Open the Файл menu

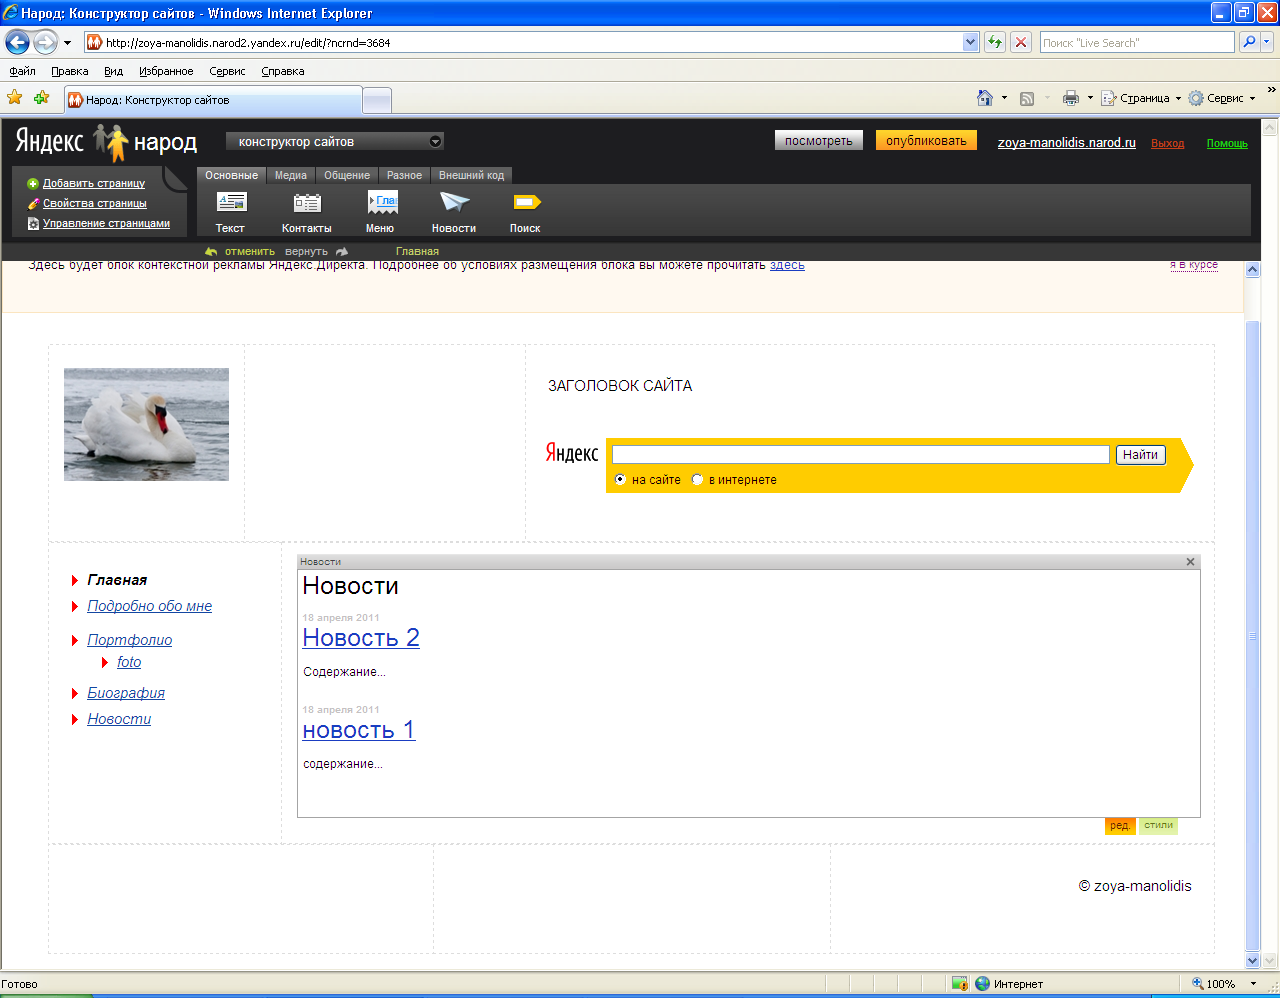pyautogui.click(x=22, y=71)
